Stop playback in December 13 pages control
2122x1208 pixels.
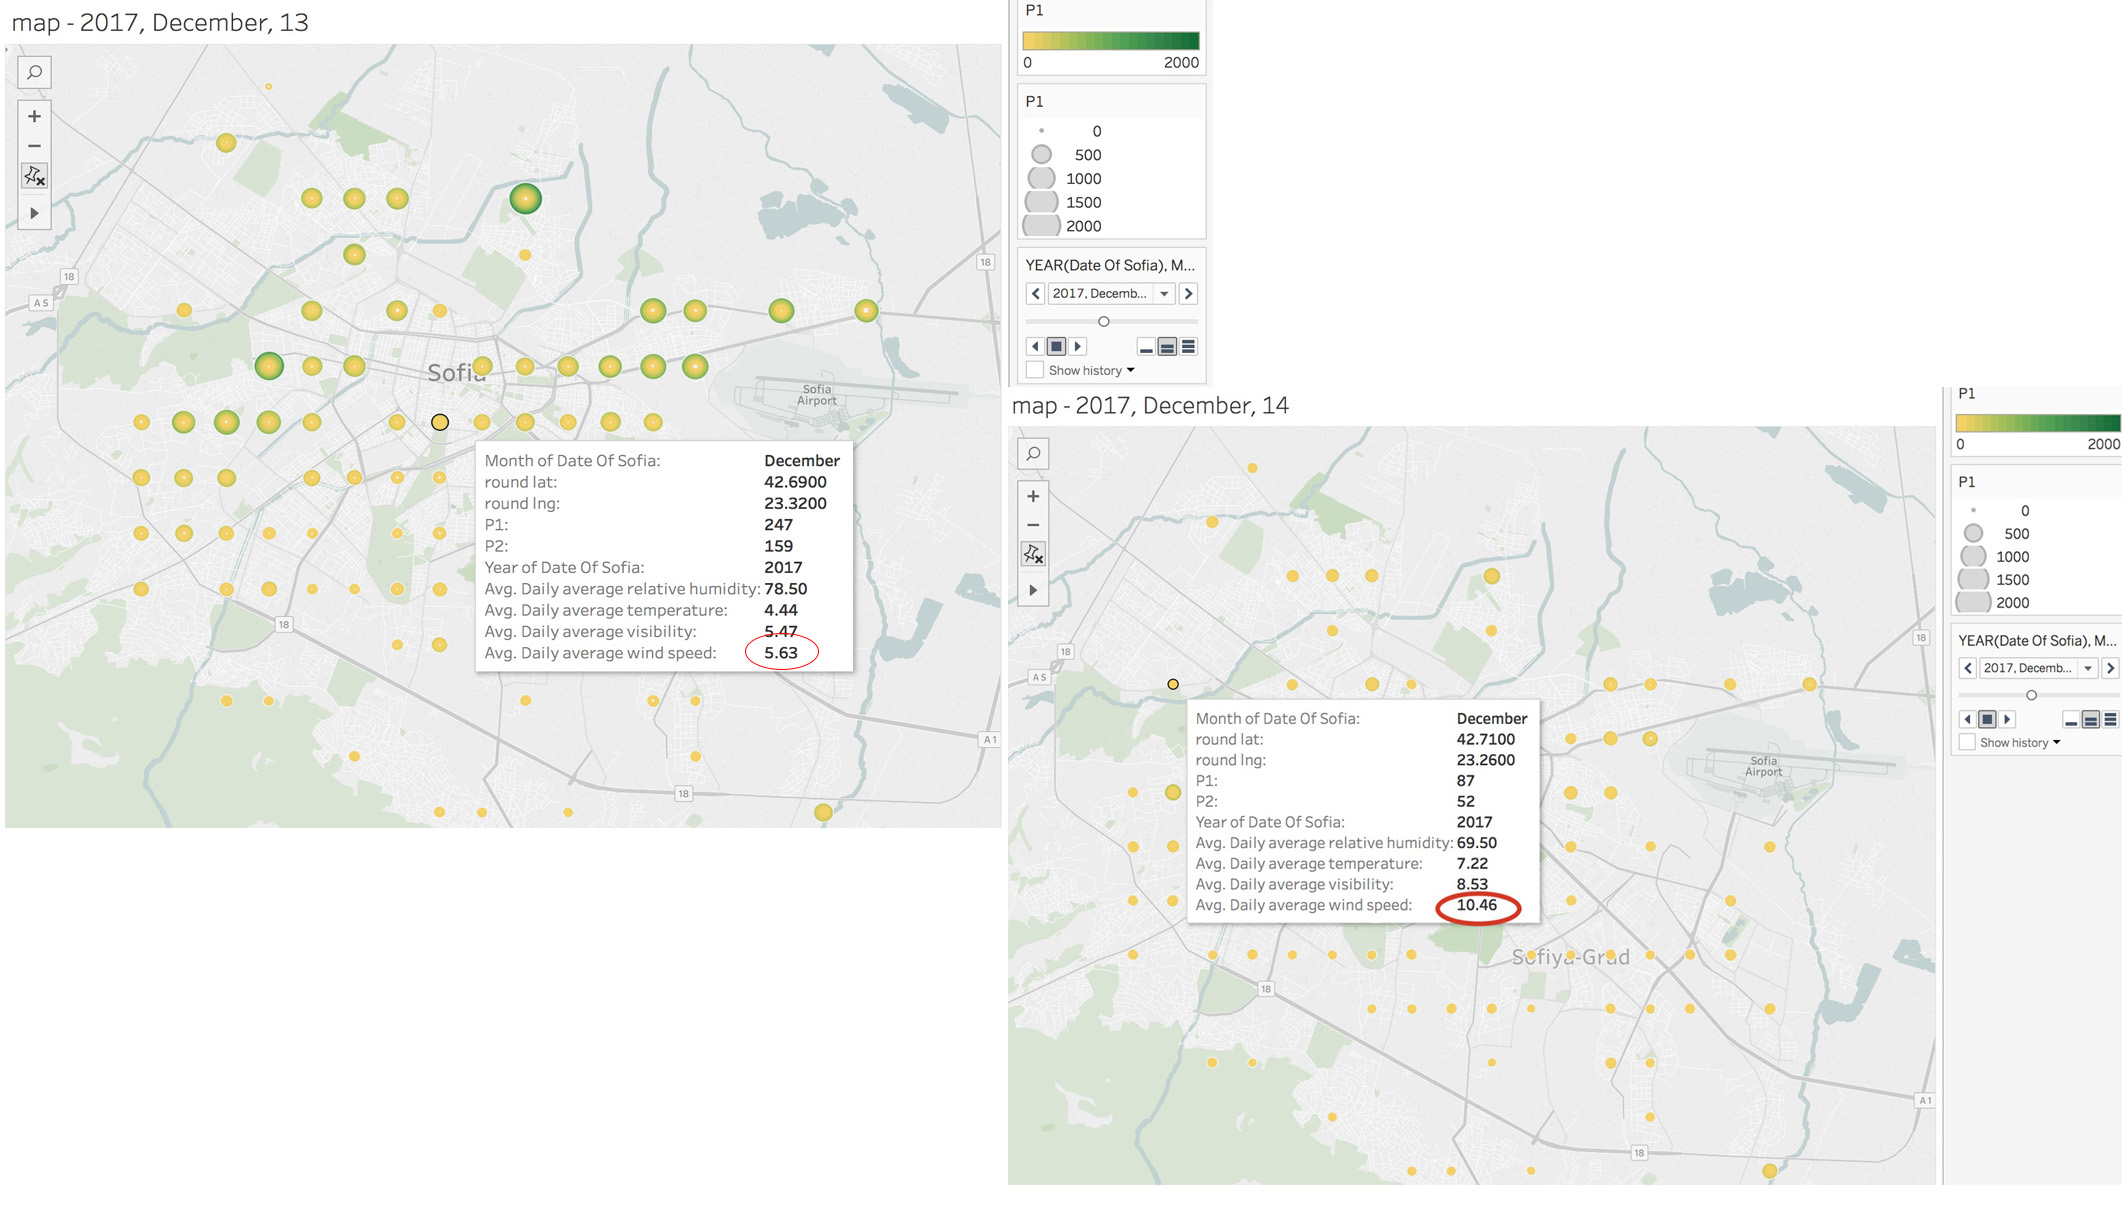click(x=1056, y=346)
